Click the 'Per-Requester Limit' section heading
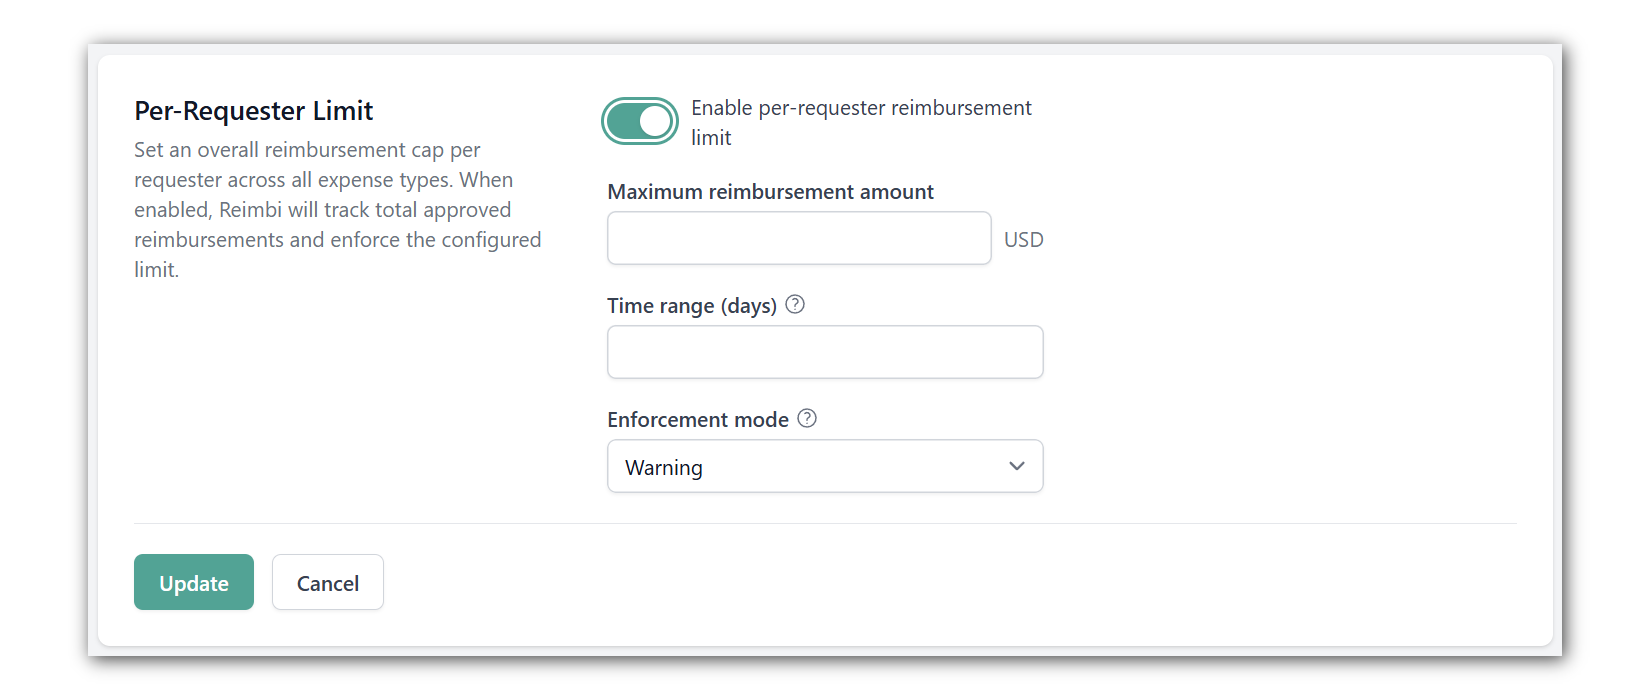Screen dimensions: 1650x700 tap(254, 110)
